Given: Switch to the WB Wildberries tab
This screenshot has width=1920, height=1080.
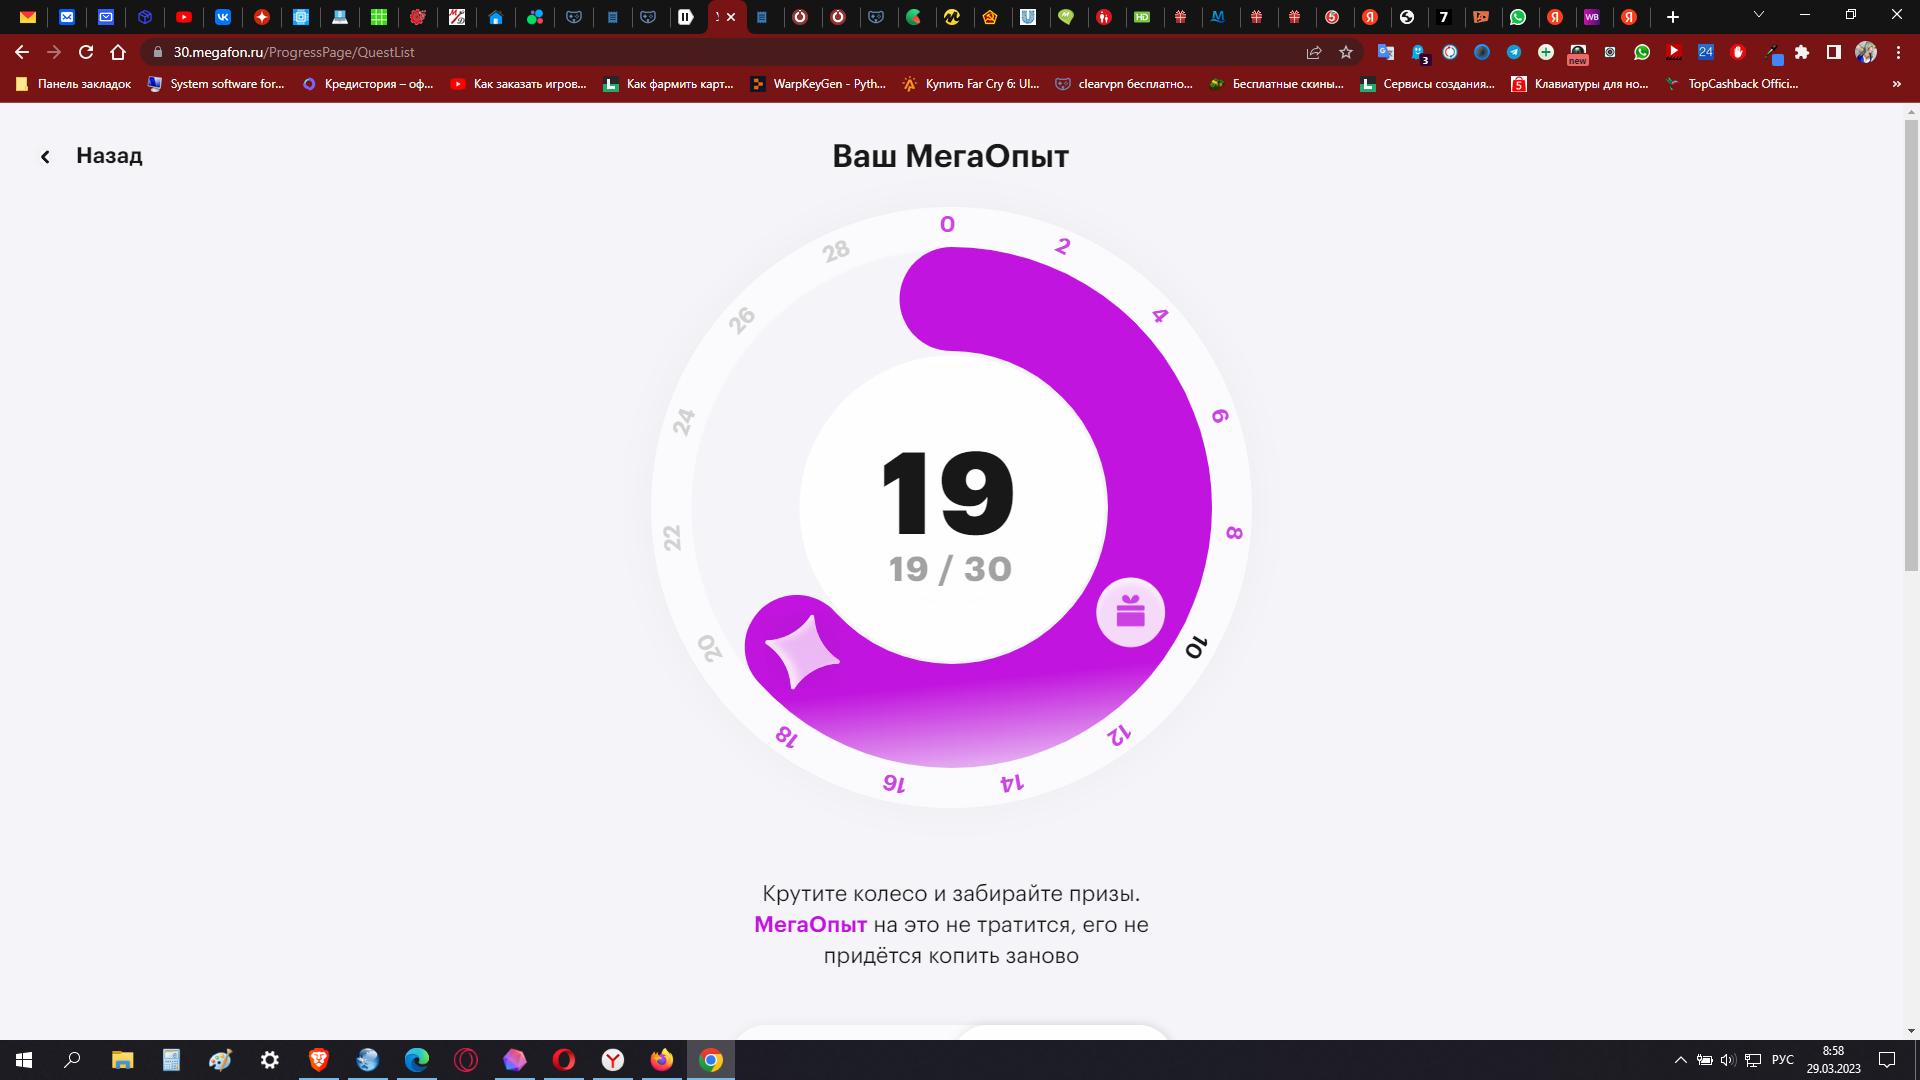Looking at the screenshot, I should 1592,17.
